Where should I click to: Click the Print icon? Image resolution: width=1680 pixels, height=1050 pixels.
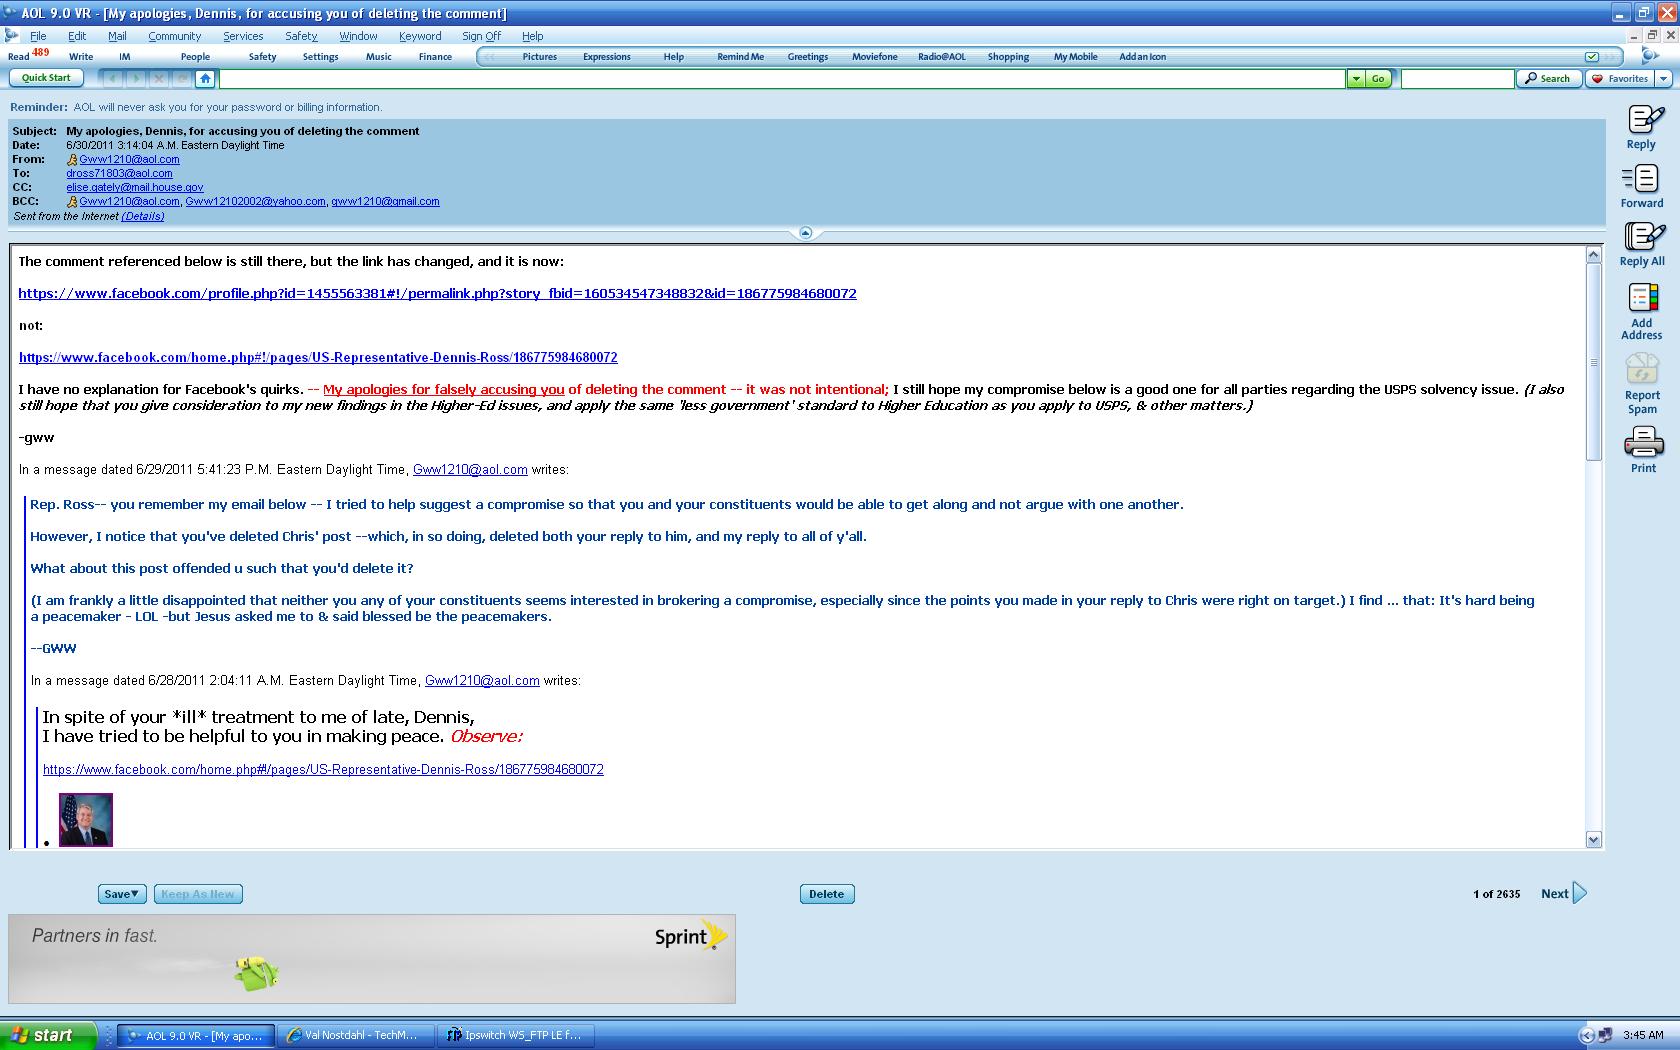[1643, 449]
